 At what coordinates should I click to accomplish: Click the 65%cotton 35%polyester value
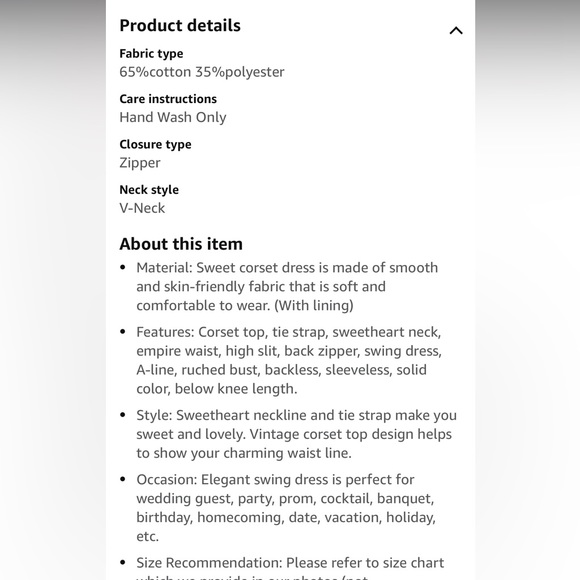(202, 72)
